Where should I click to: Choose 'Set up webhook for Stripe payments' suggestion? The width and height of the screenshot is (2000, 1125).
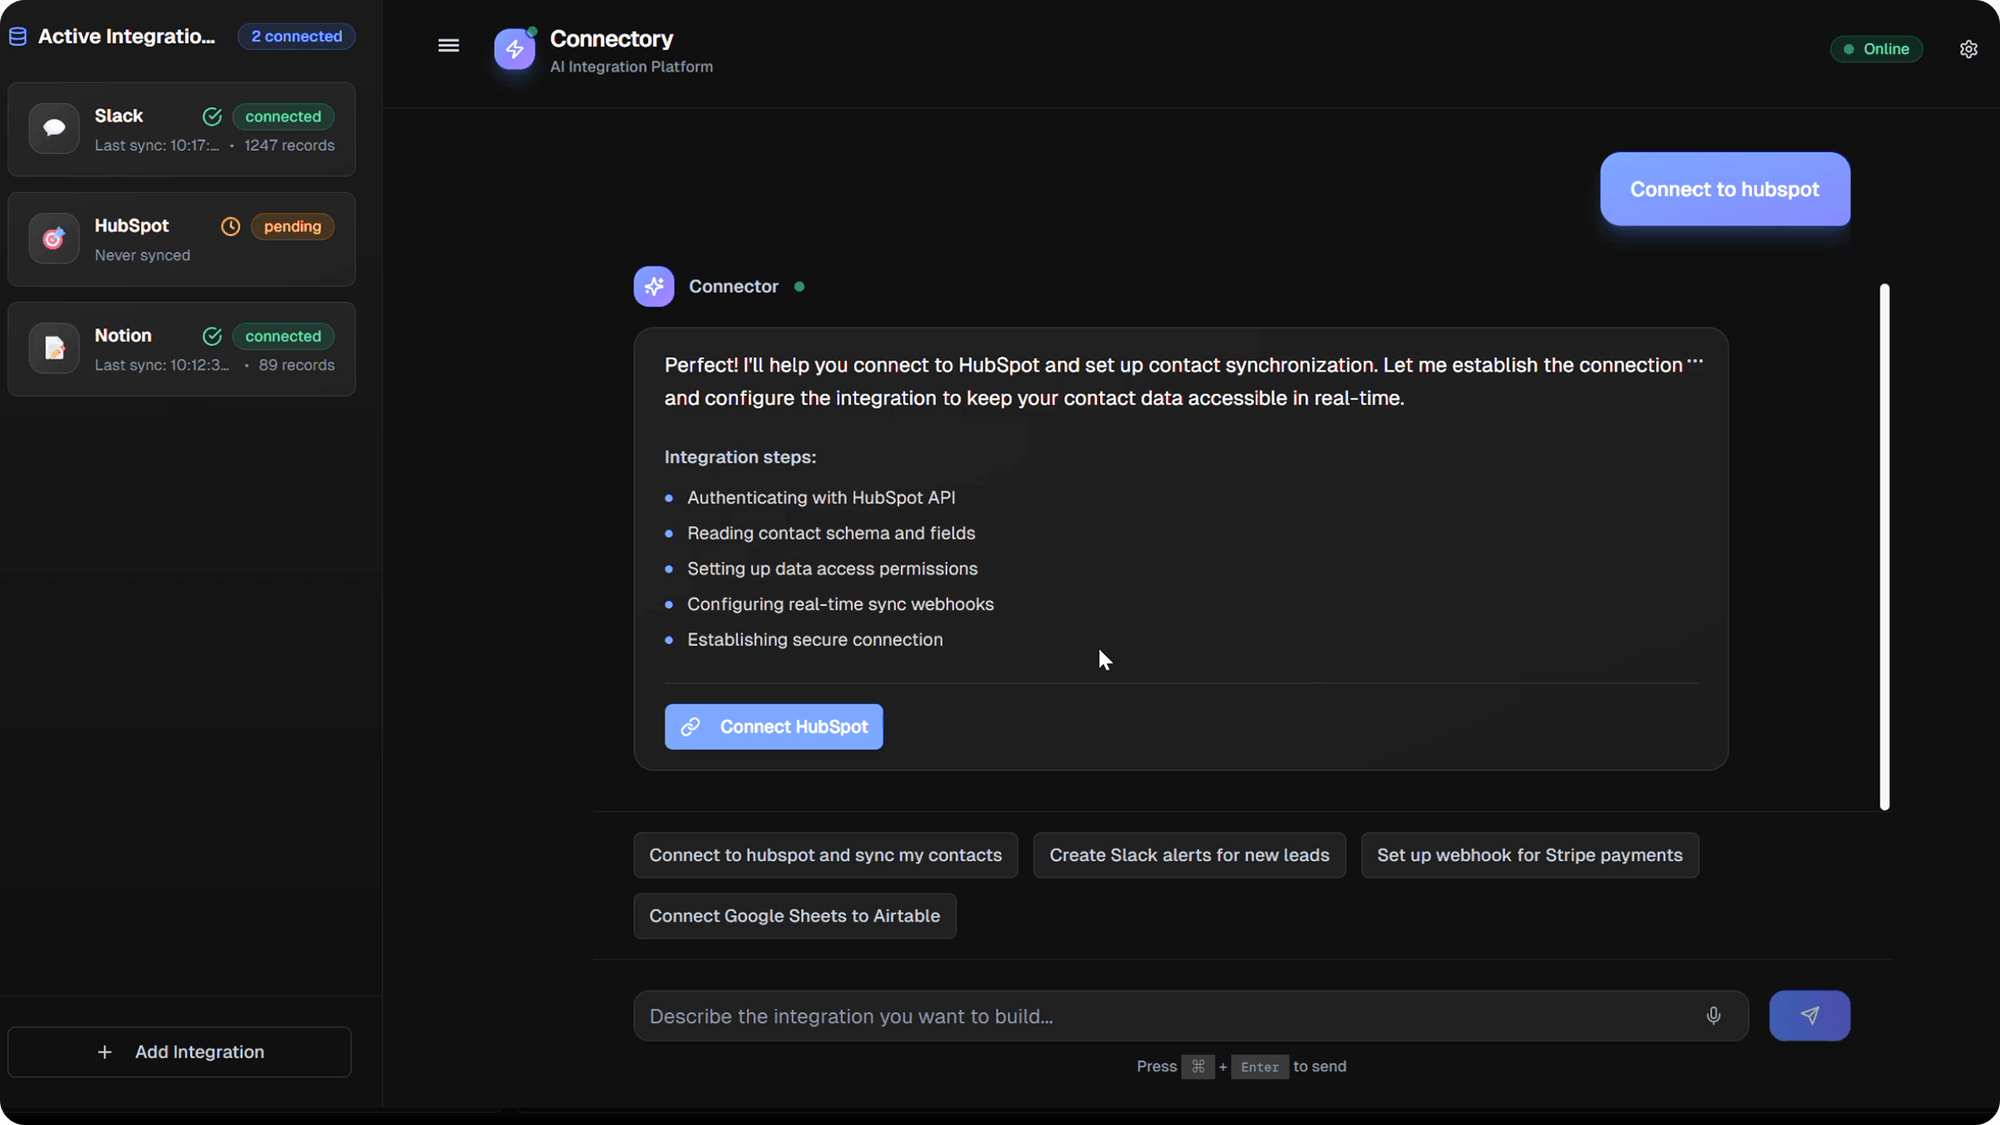[x=1529, y=855]
